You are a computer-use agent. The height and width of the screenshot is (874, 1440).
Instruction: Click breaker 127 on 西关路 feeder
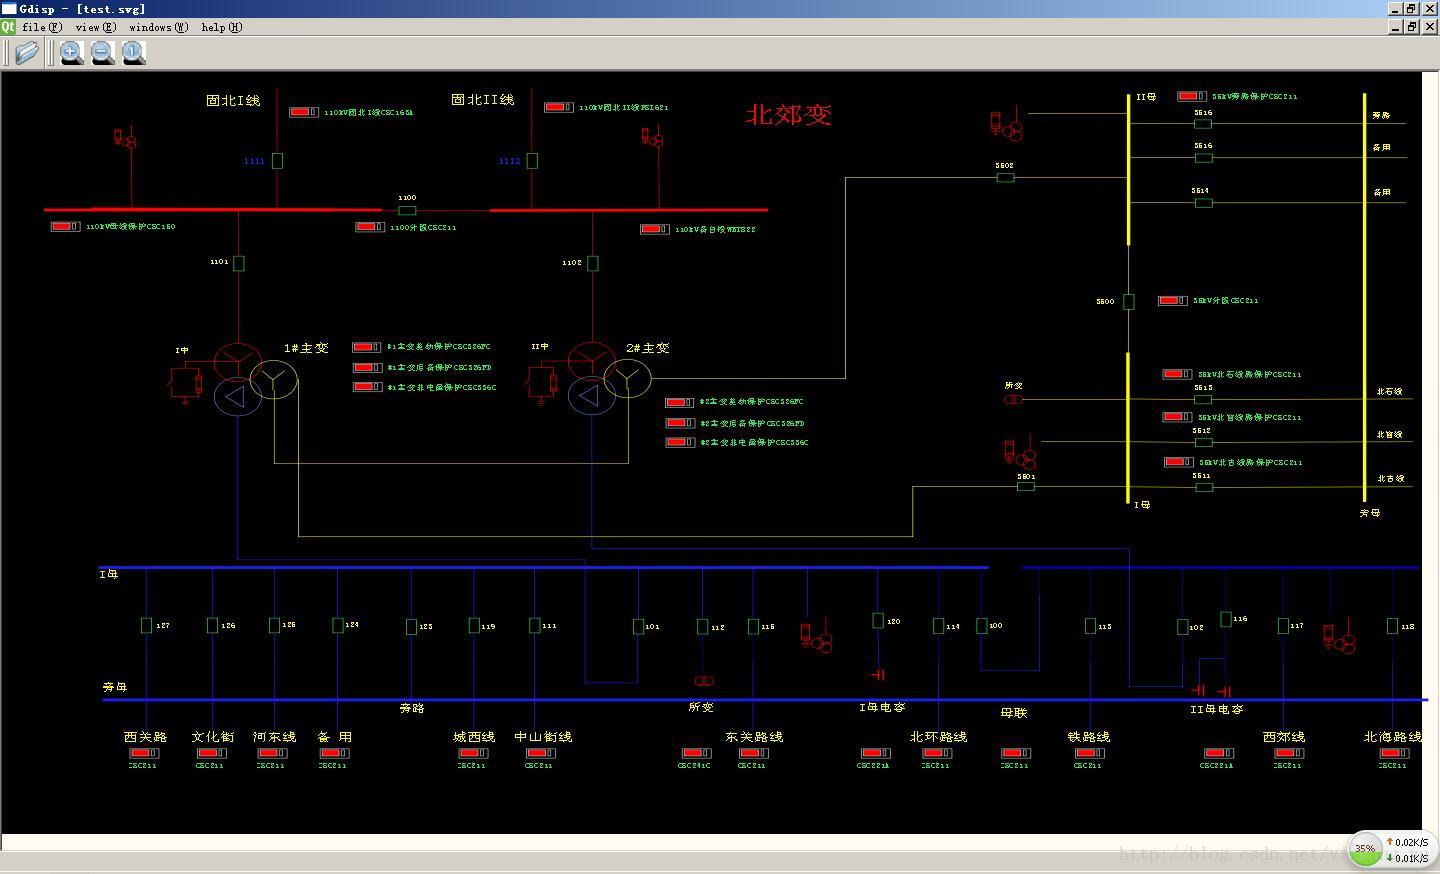pos(146,625)
